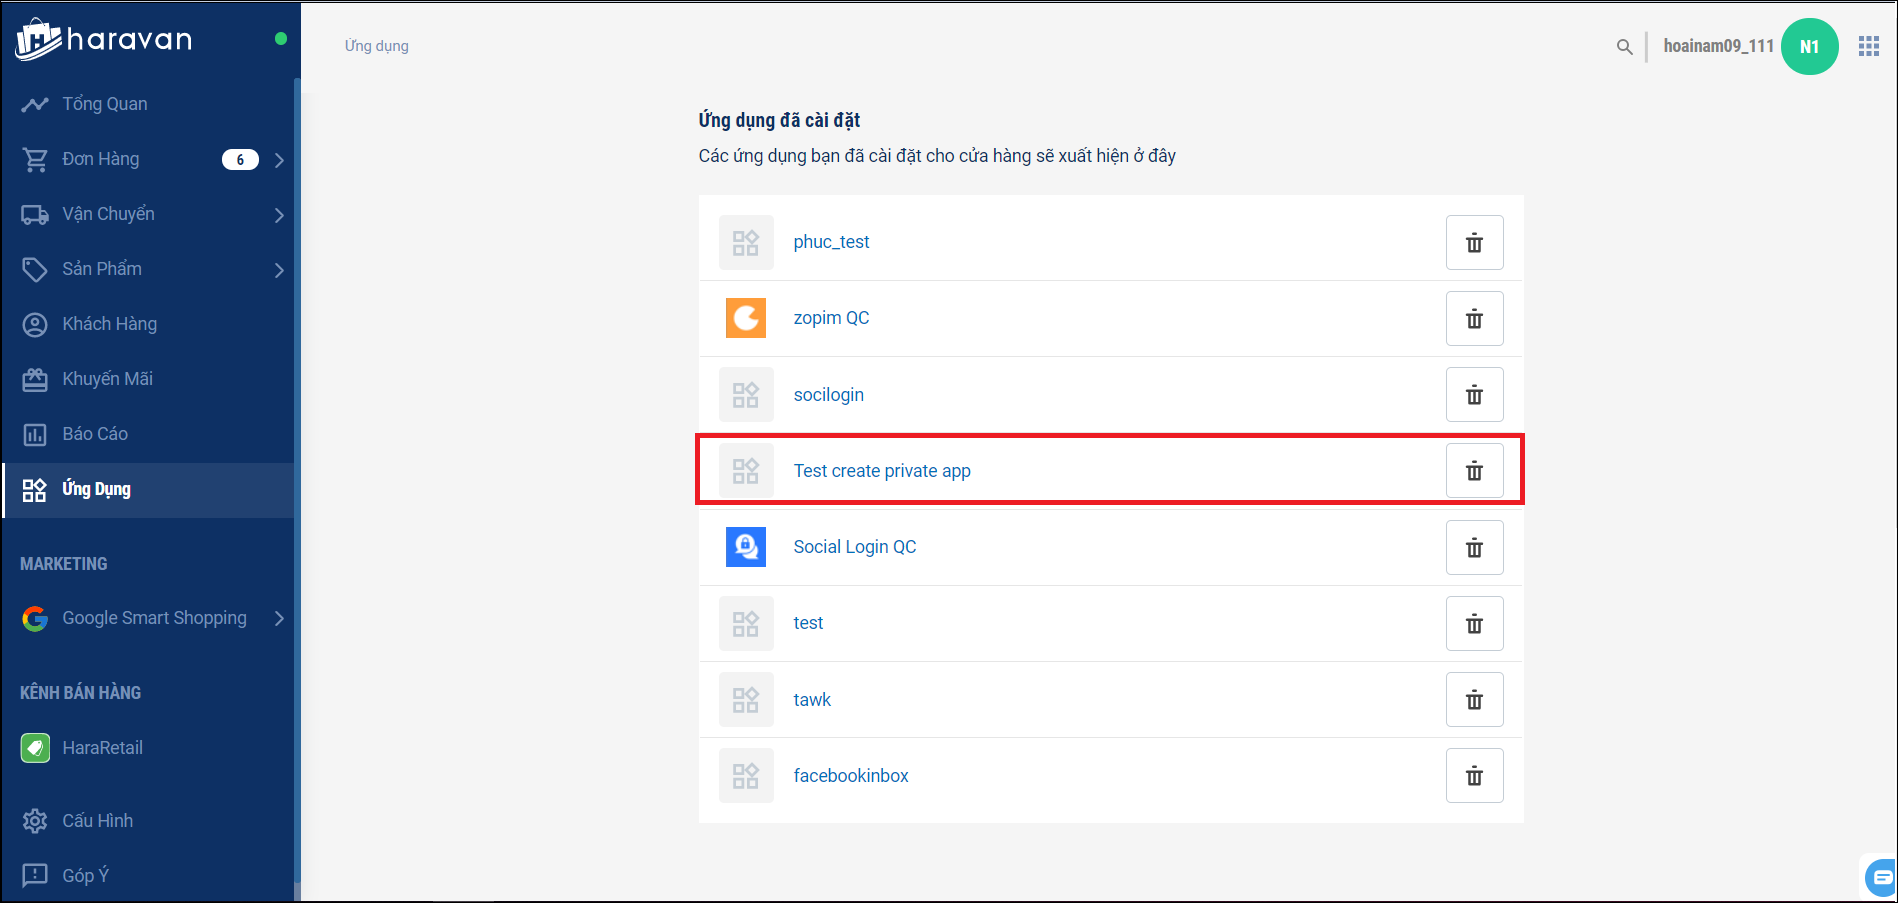The width and height of the screenshot is (1898, 903).
Task: Go to Tổng Quan in sidebar
Action: click(104, 104)
